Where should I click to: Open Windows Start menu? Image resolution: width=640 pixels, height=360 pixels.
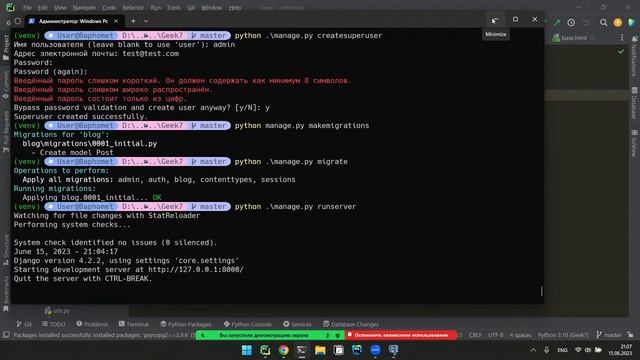pyautogui.click(x=247, y=350)
